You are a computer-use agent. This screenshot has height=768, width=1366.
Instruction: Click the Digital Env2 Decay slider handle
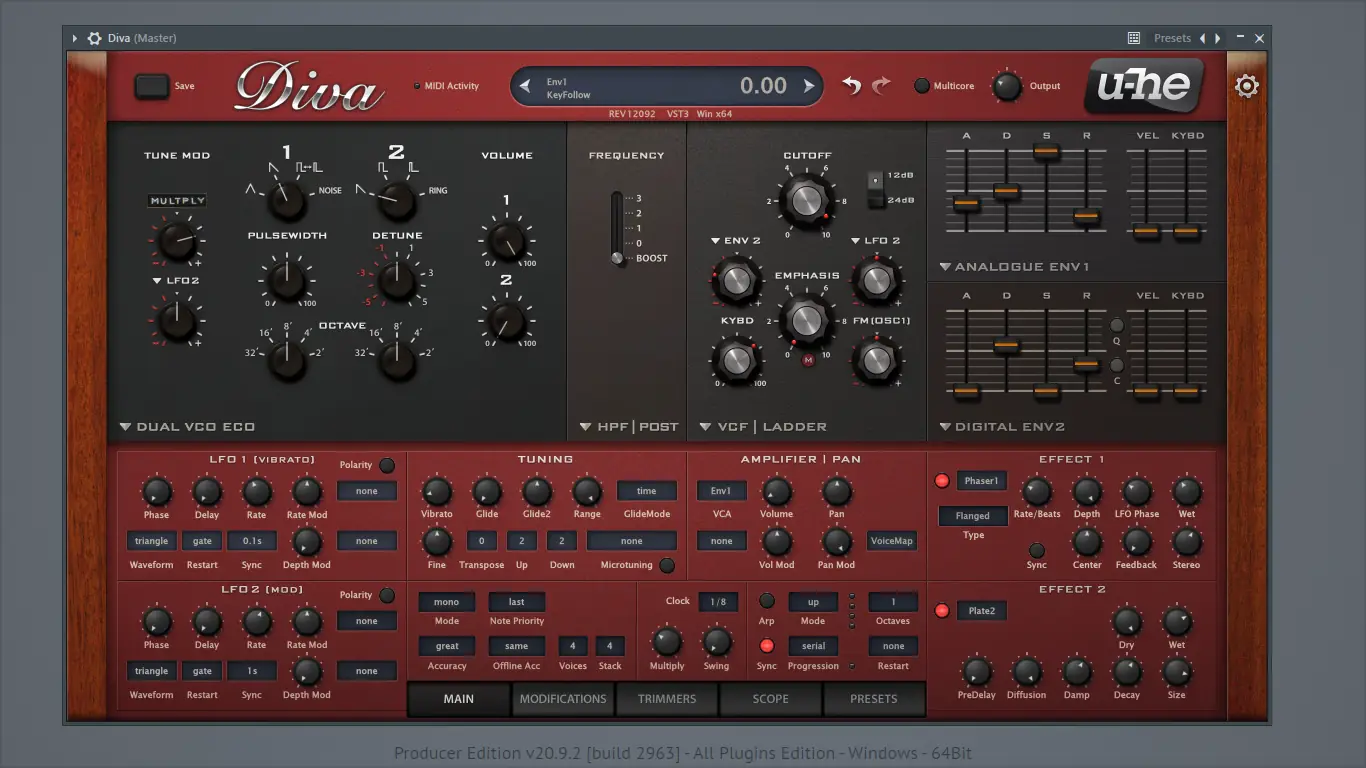pyautogui.click(x=1006, y=346)
